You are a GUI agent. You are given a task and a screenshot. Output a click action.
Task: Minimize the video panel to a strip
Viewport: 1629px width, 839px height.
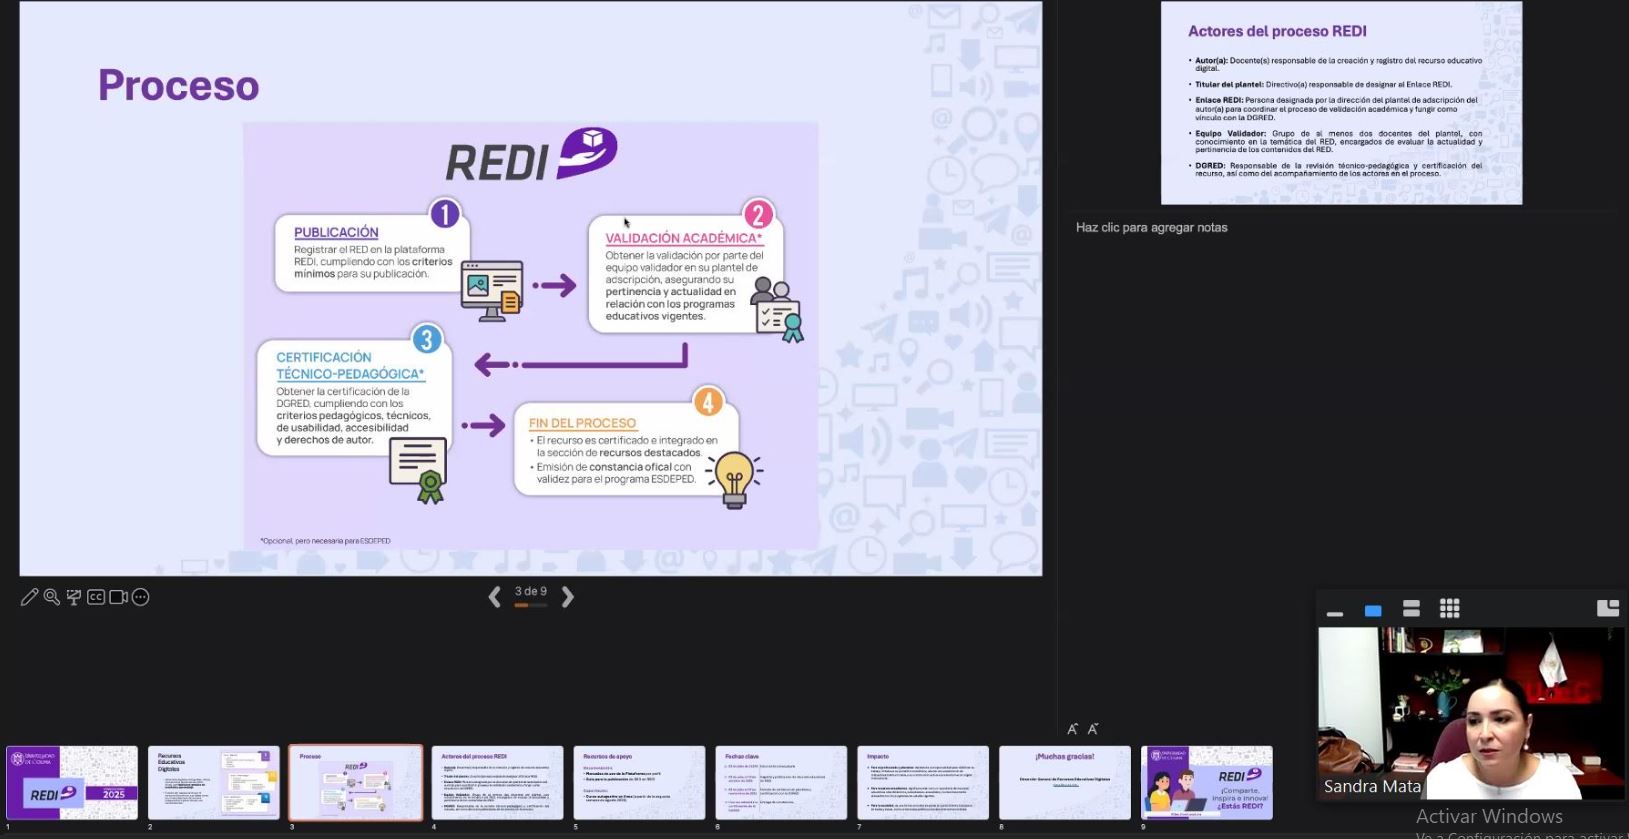coord(1334,611)
